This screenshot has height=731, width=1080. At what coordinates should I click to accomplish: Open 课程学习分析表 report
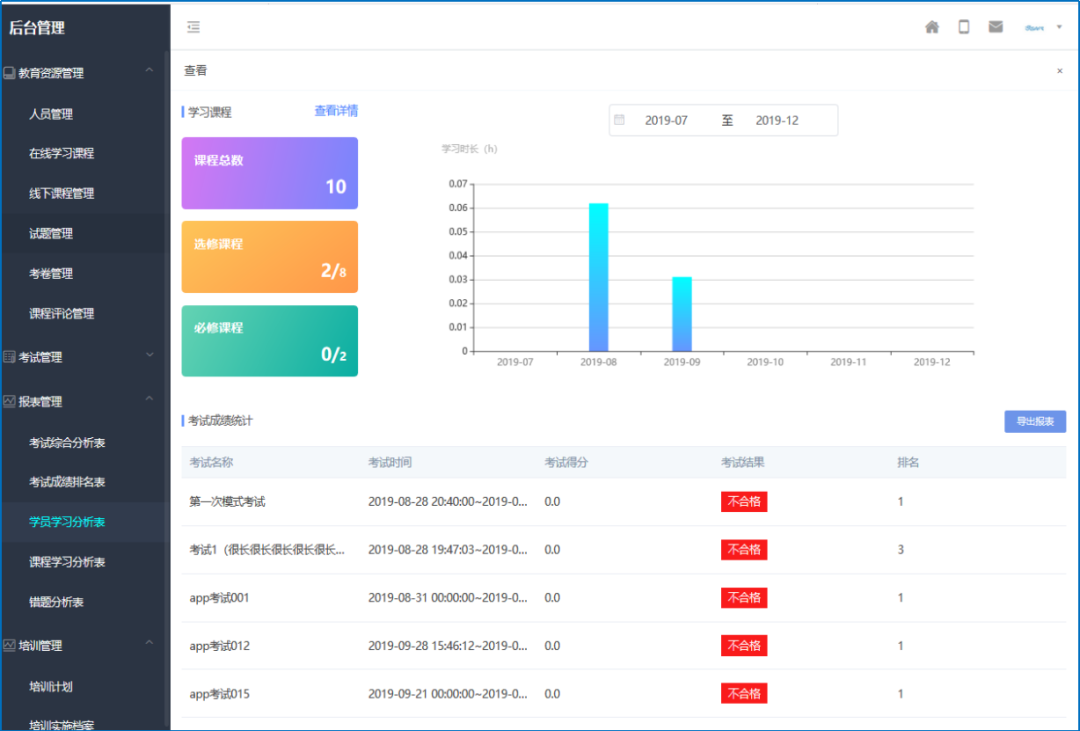pos(67,562)
